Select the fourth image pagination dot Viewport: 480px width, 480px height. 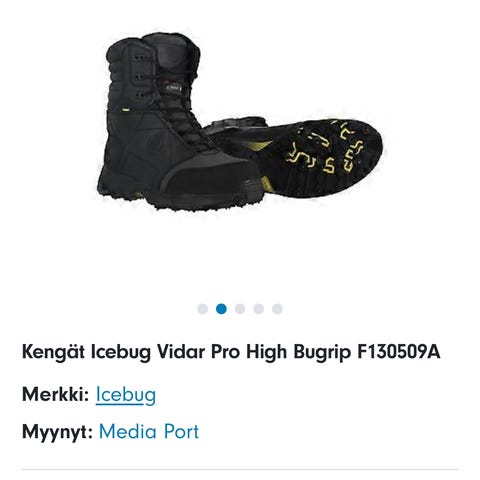(x=259, y=309)
